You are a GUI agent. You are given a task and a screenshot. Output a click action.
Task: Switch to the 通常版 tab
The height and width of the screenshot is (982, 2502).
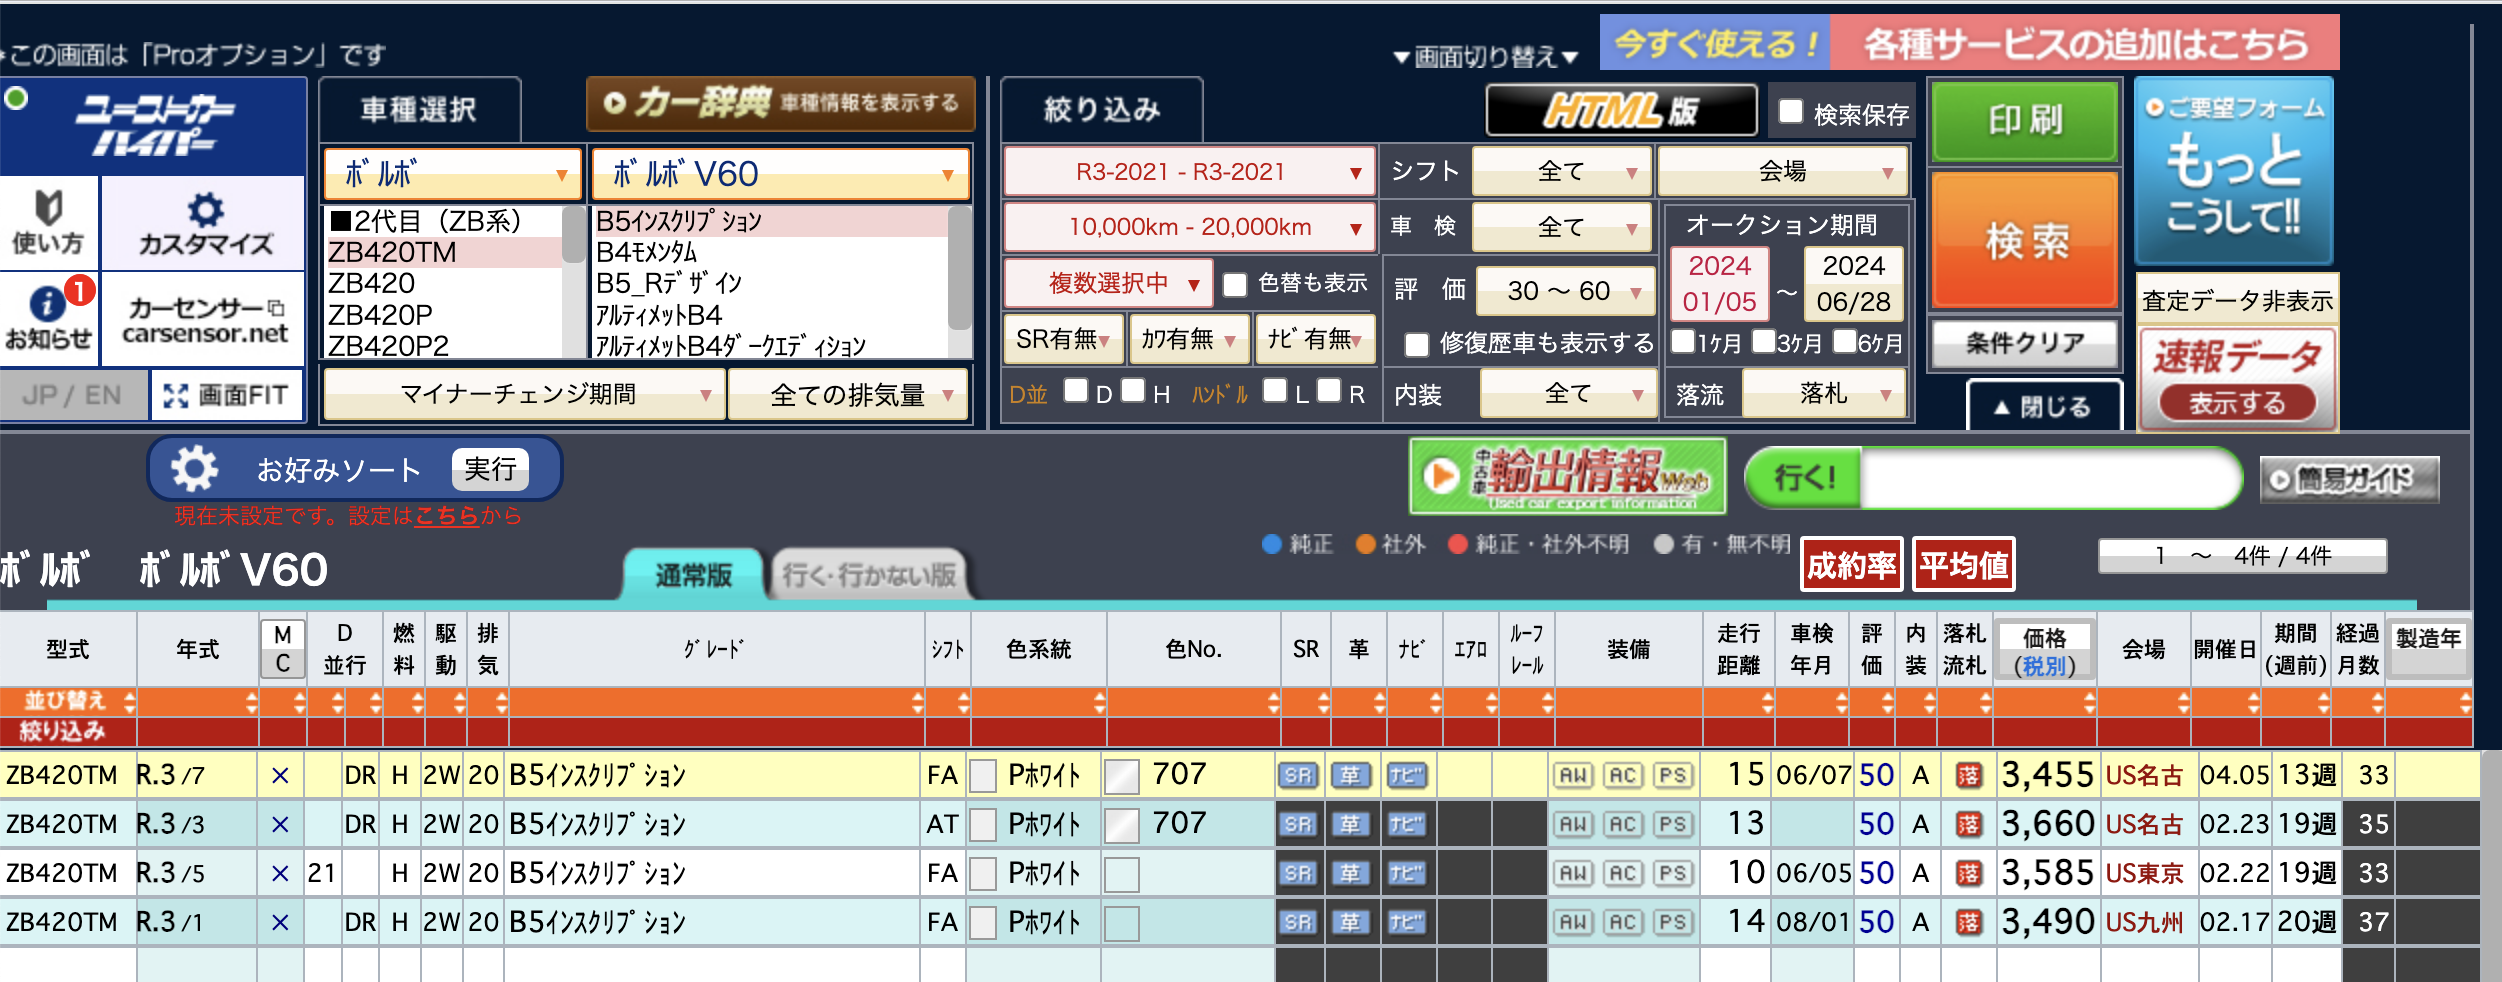click(693, 575)
